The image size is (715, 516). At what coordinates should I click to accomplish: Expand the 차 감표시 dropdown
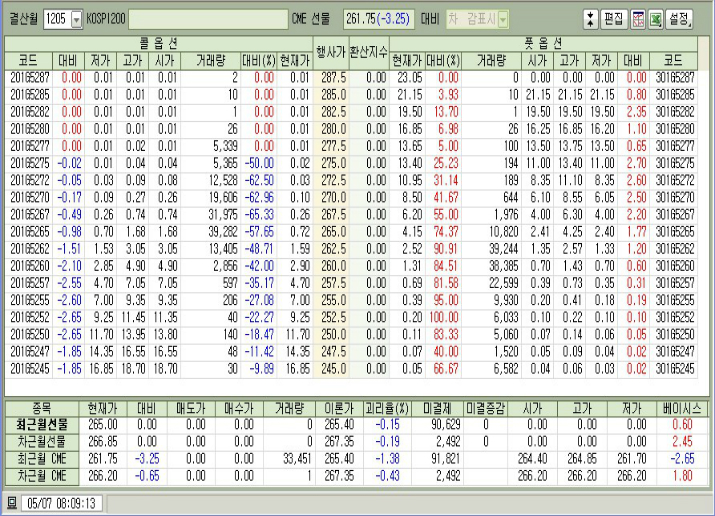tap(502, 19)
